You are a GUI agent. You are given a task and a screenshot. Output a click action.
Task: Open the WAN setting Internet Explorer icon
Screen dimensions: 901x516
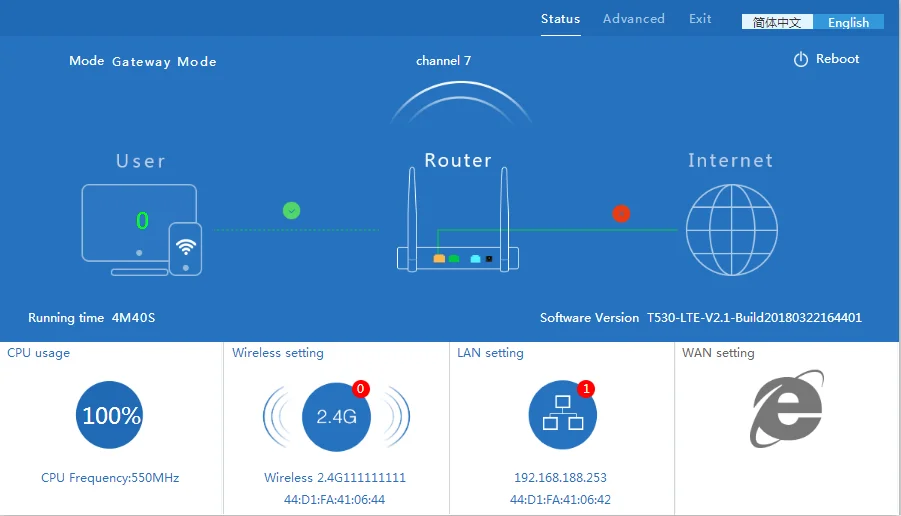tap(787, 408)
